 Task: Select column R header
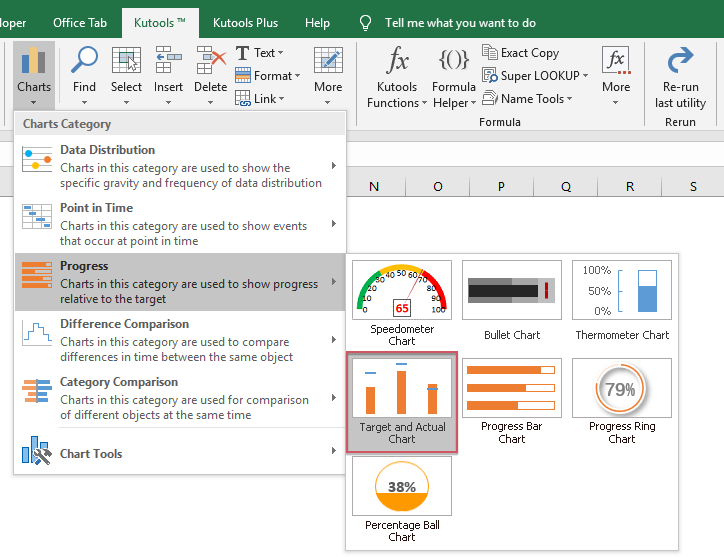click(x=630, y=187)
